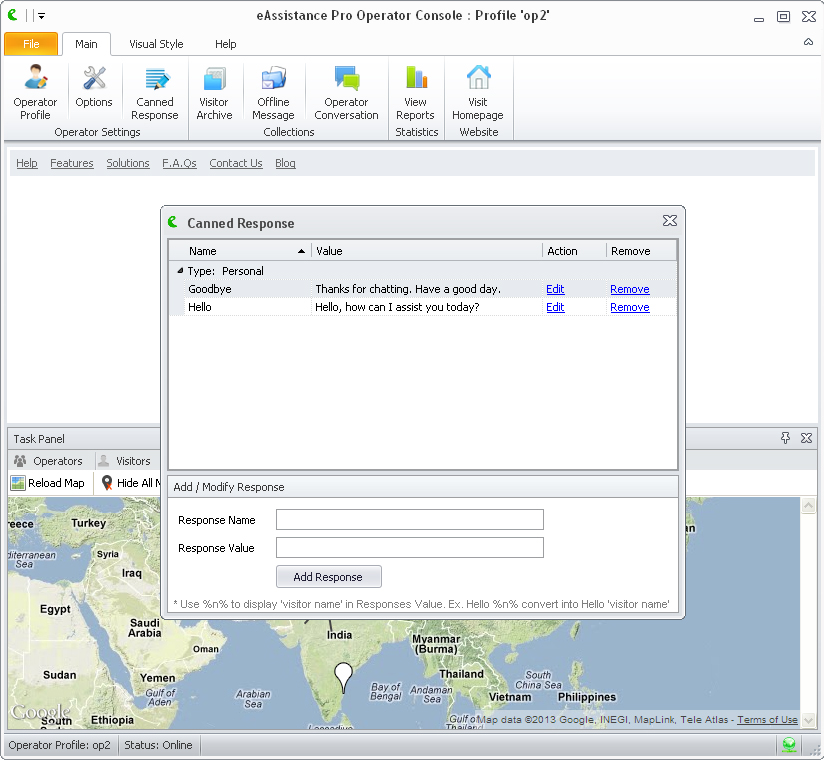Screen dimensions: 824x760
Task: Click the map location marker over India
Action: point(343,677)
